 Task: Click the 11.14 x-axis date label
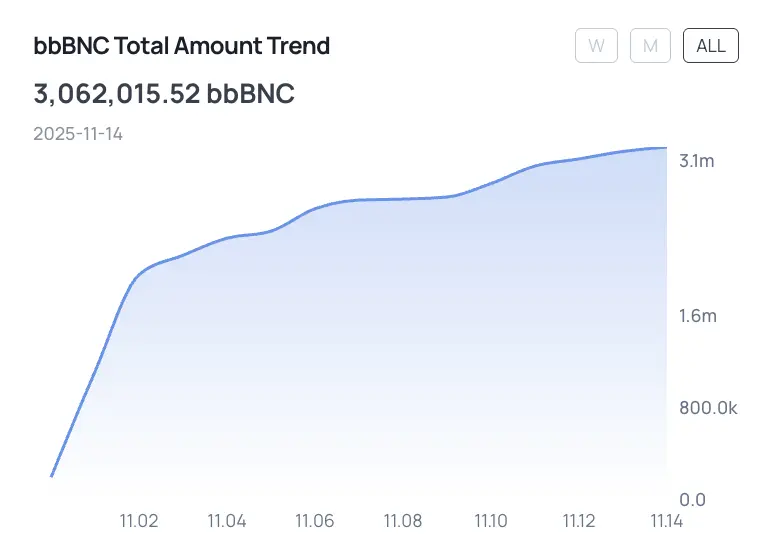click(x=666, y=521)
